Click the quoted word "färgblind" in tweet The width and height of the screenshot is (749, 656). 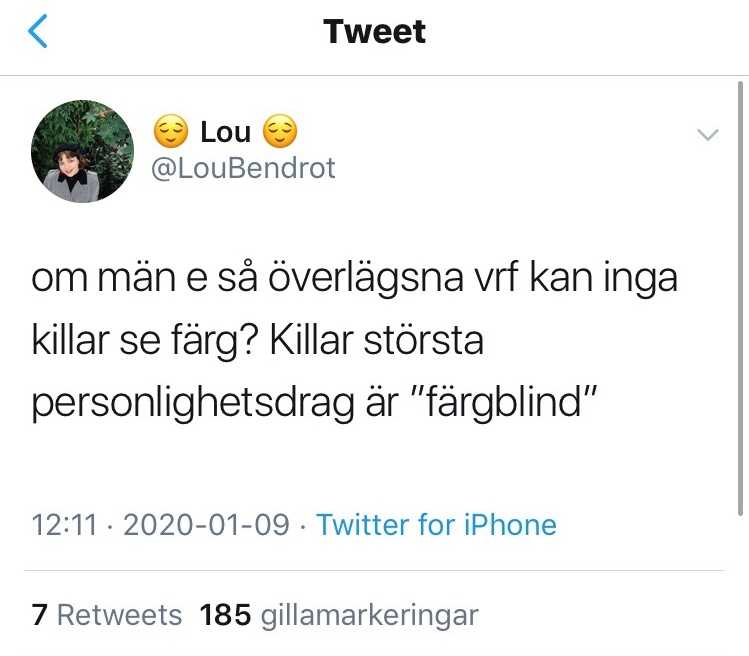(508, 402)
